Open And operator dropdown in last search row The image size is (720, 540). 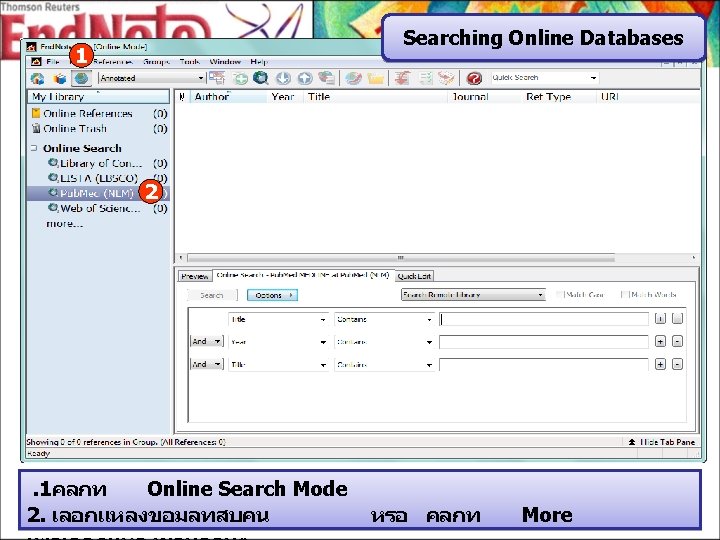tap(207, 364)
